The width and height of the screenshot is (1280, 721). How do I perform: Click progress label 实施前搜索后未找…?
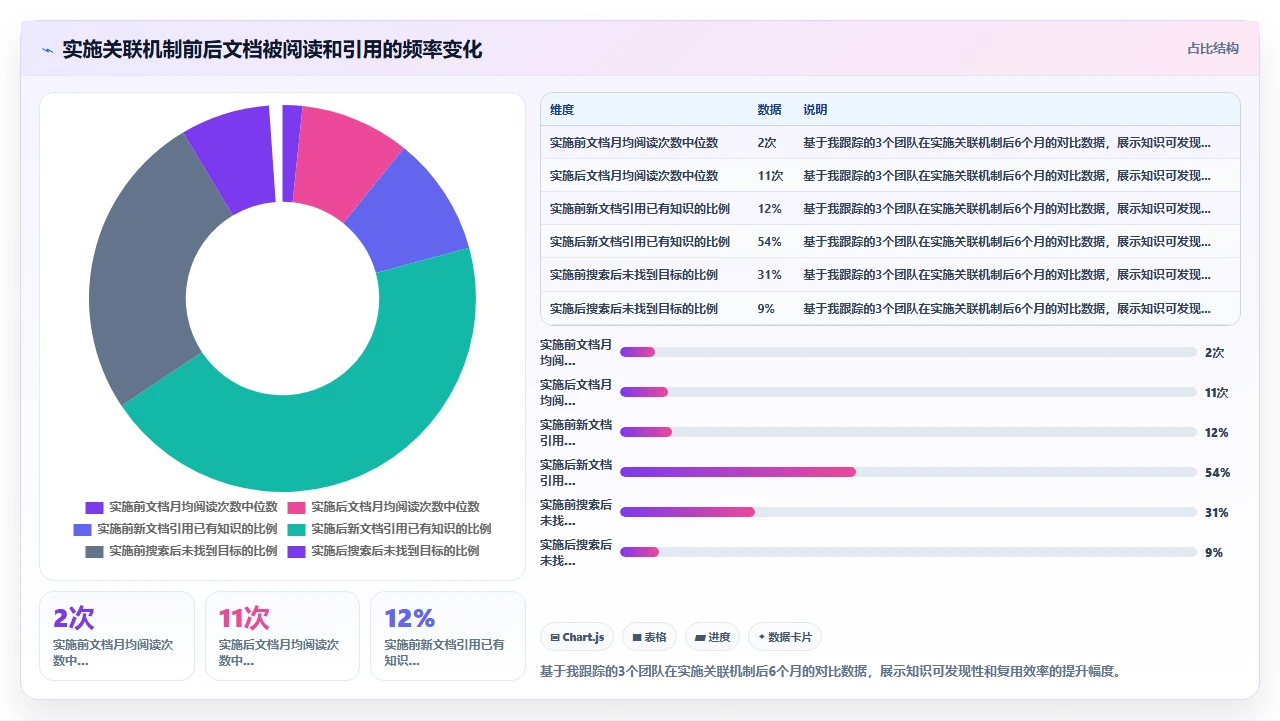point(576,512)
